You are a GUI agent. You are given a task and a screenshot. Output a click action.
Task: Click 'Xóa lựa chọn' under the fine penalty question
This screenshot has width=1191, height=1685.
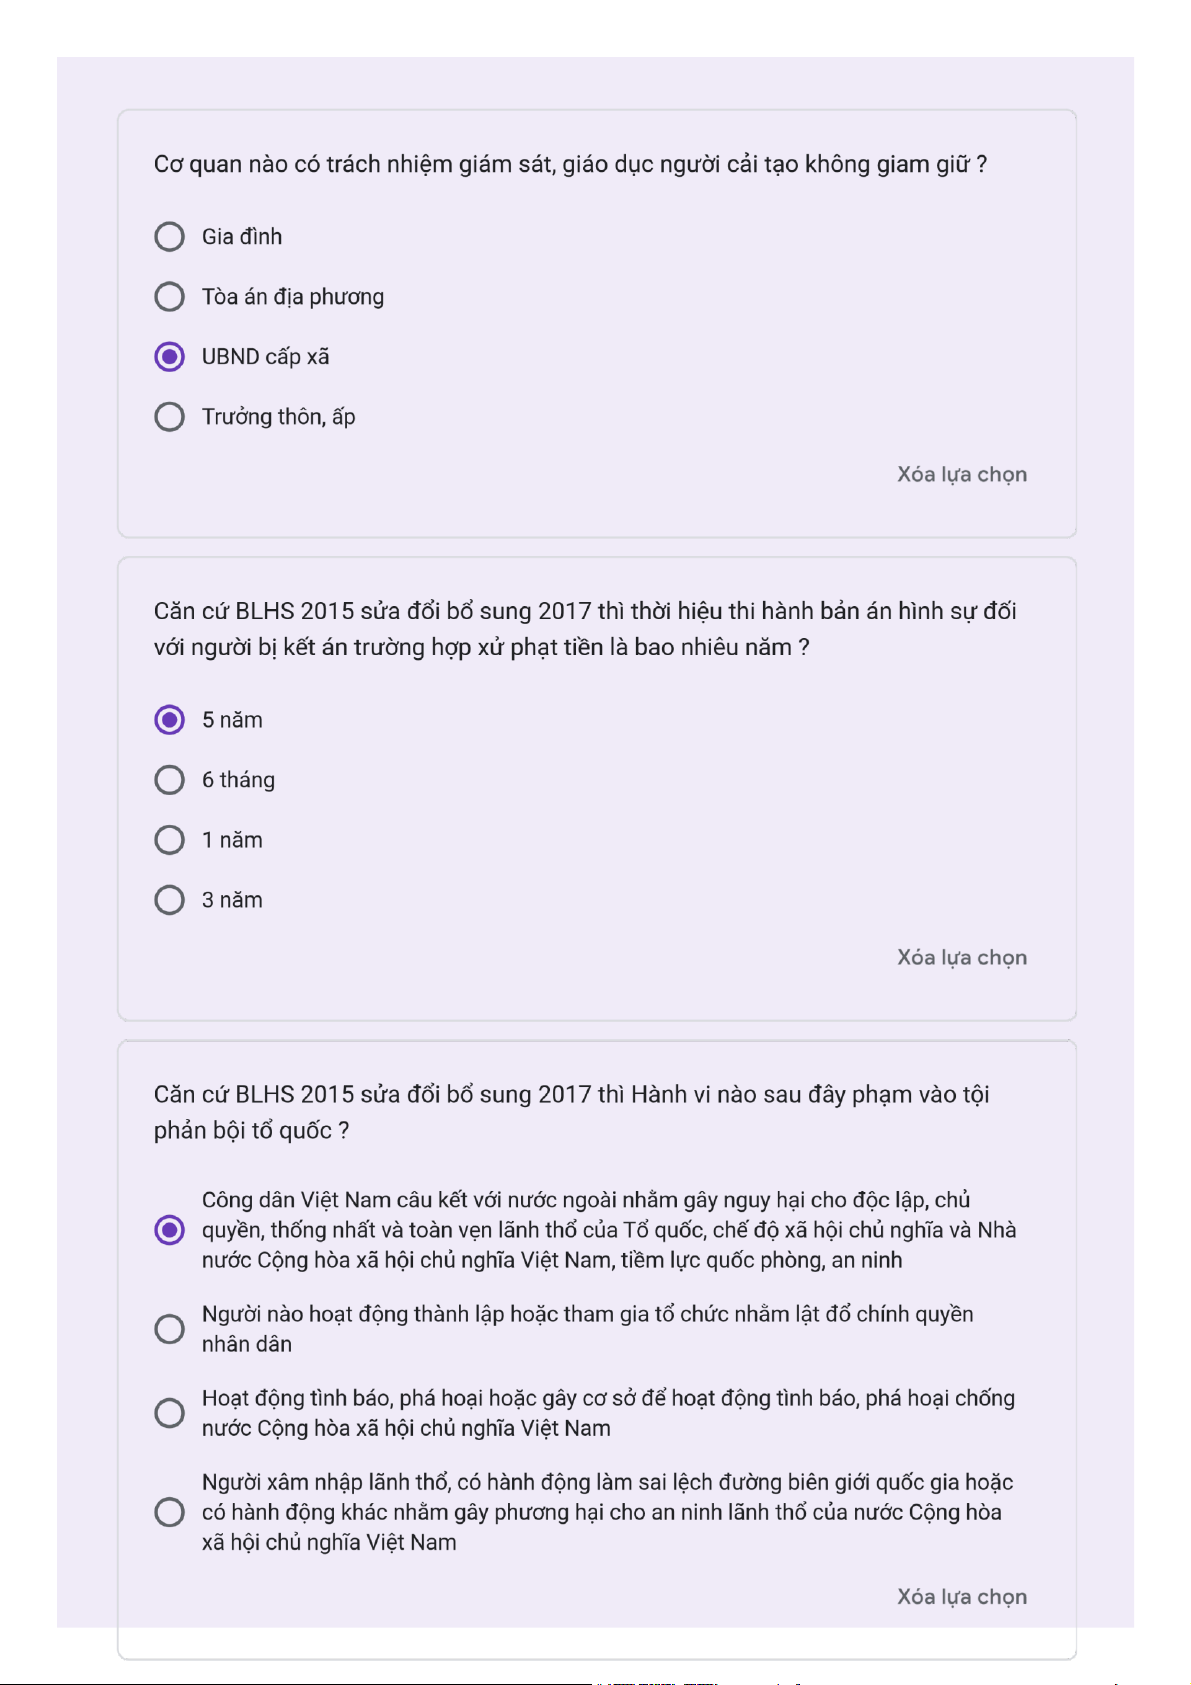[961, 958]
